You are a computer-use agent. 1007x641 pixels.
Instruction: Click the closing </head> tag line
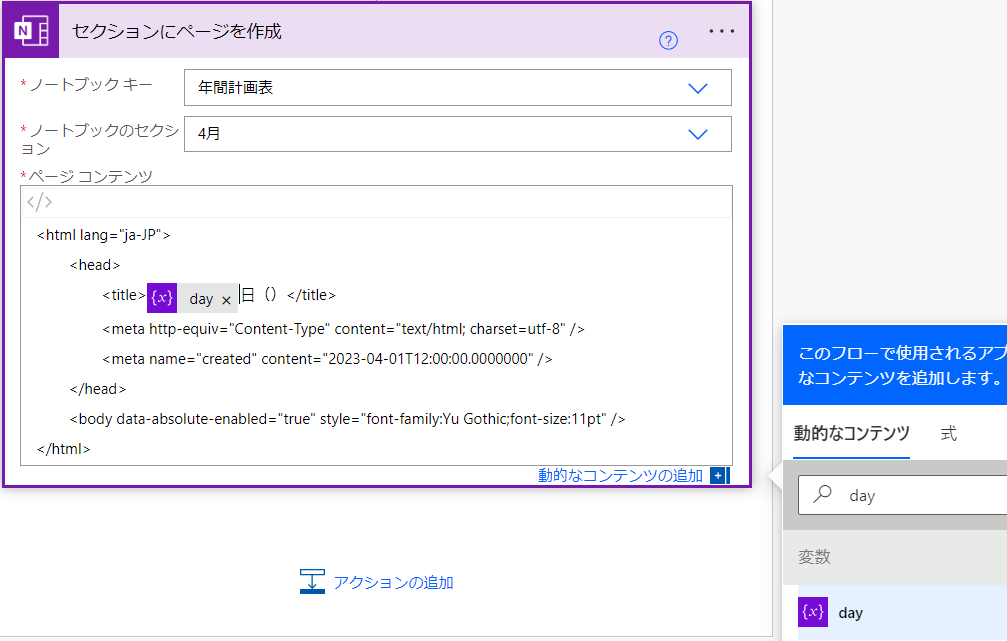tap(98, 389)
